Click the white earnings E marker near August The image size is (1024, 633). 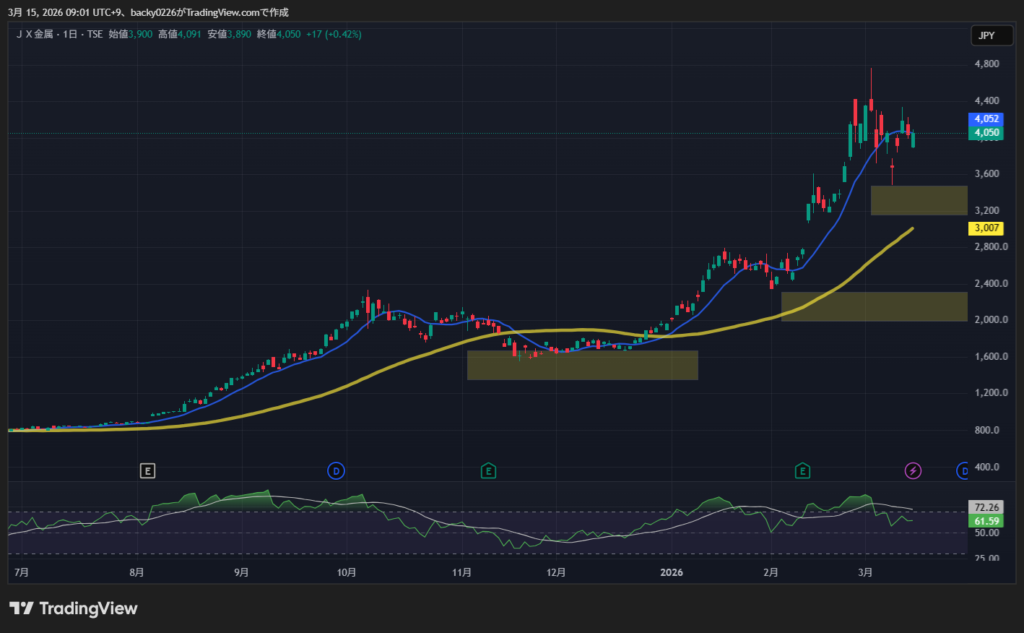147,470
